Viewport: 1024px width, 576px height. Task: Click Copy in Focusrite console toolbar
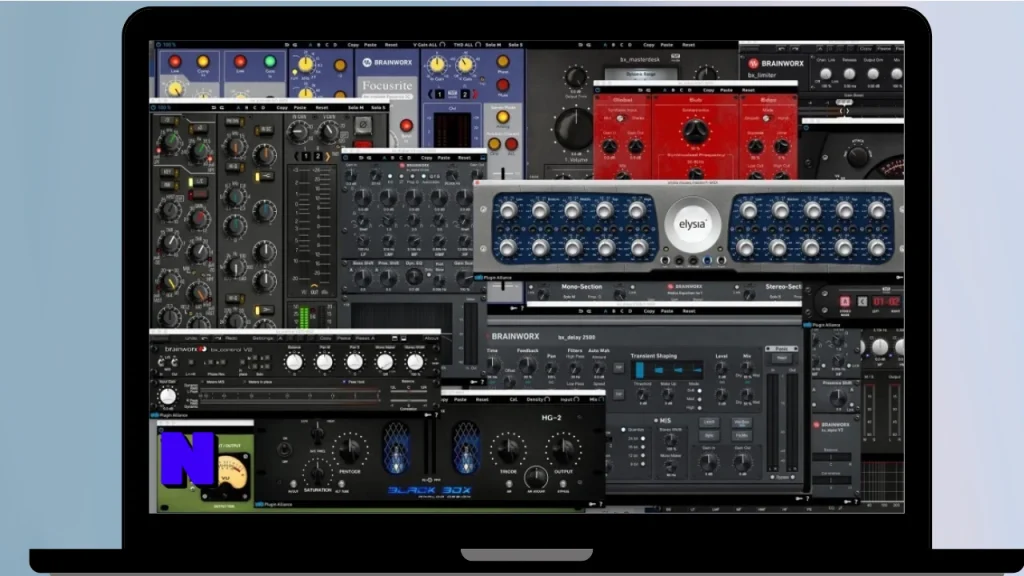coord(353,45)
